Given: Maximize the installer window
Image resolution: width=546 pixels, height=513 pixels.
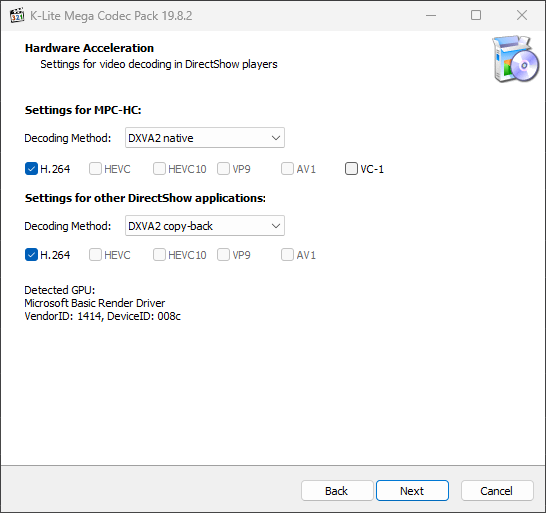Looking at the screenshot, I should [476, 15].
